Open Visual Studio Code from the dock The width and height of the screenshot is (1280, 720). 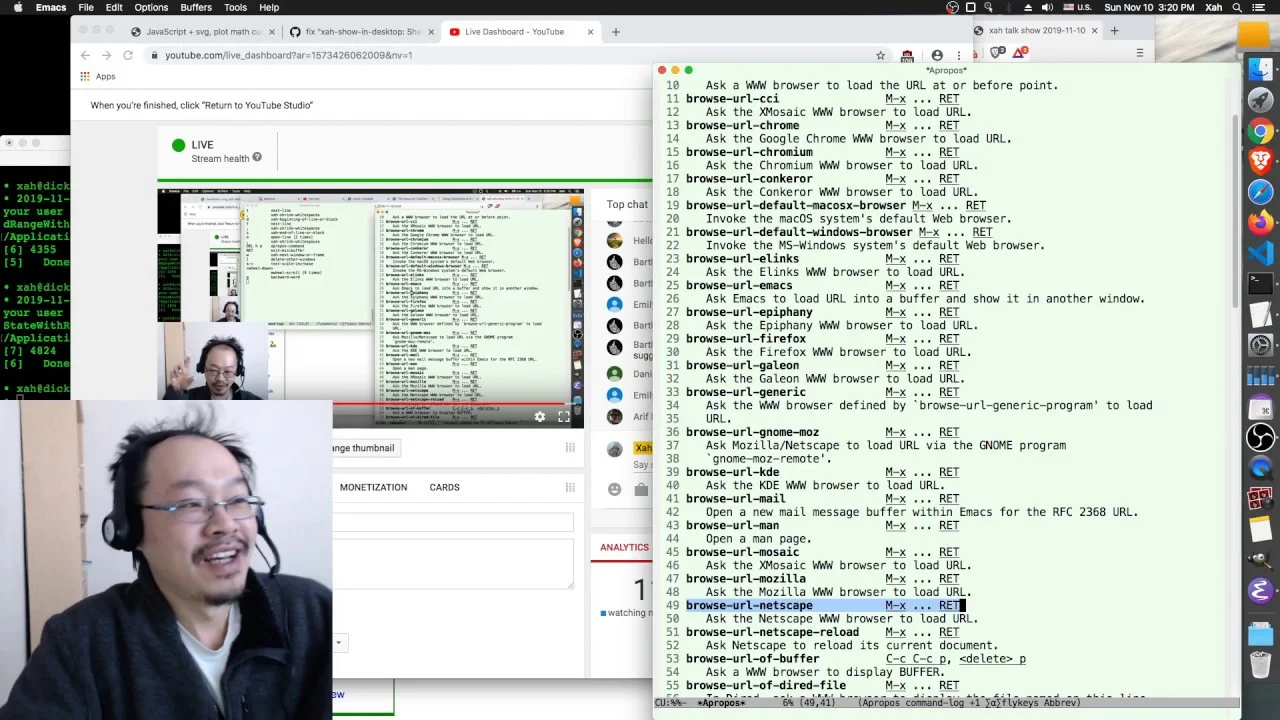(1261, 253)
